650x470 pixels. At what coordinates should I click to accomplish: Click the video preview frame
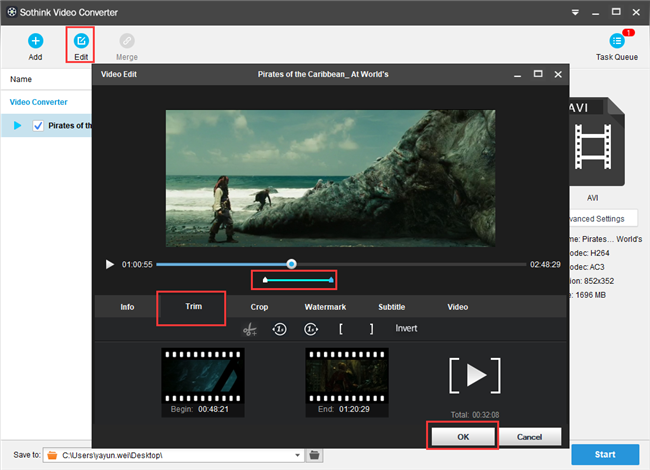pyautogui.click(x=330, y=178)
